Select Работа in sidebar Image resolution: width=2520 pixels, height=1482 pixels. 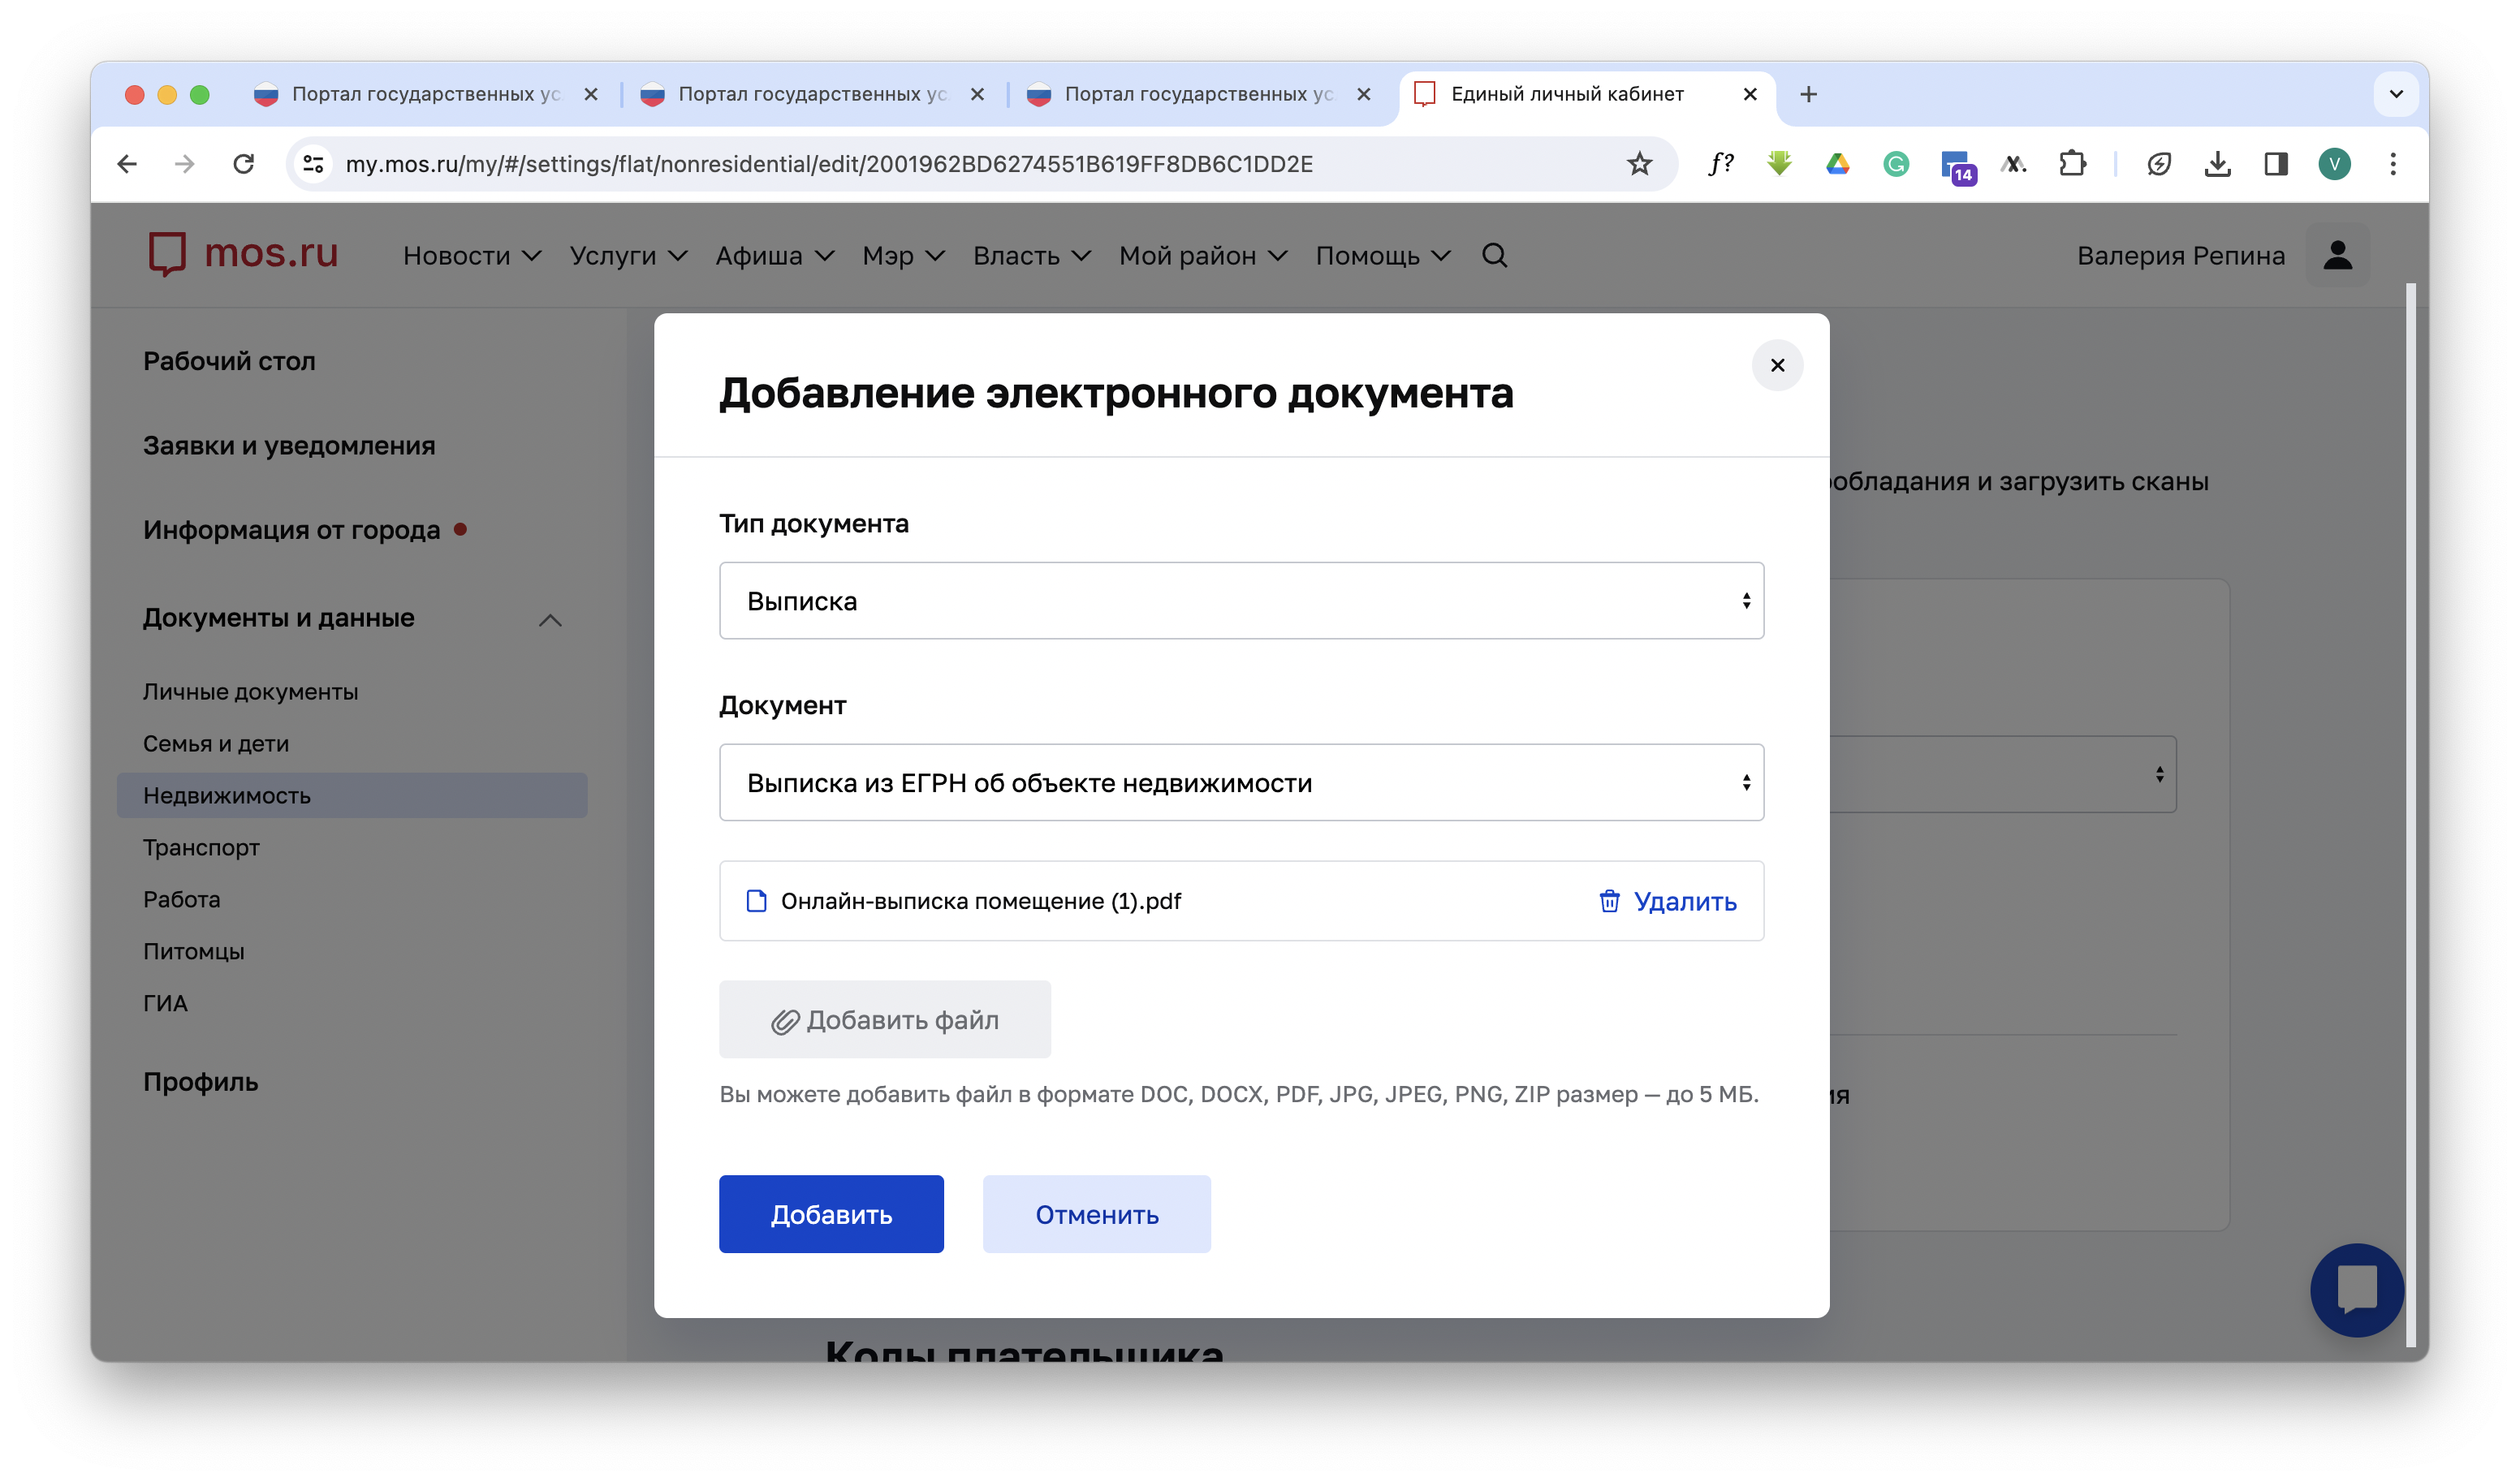click(x=181, y=899)
